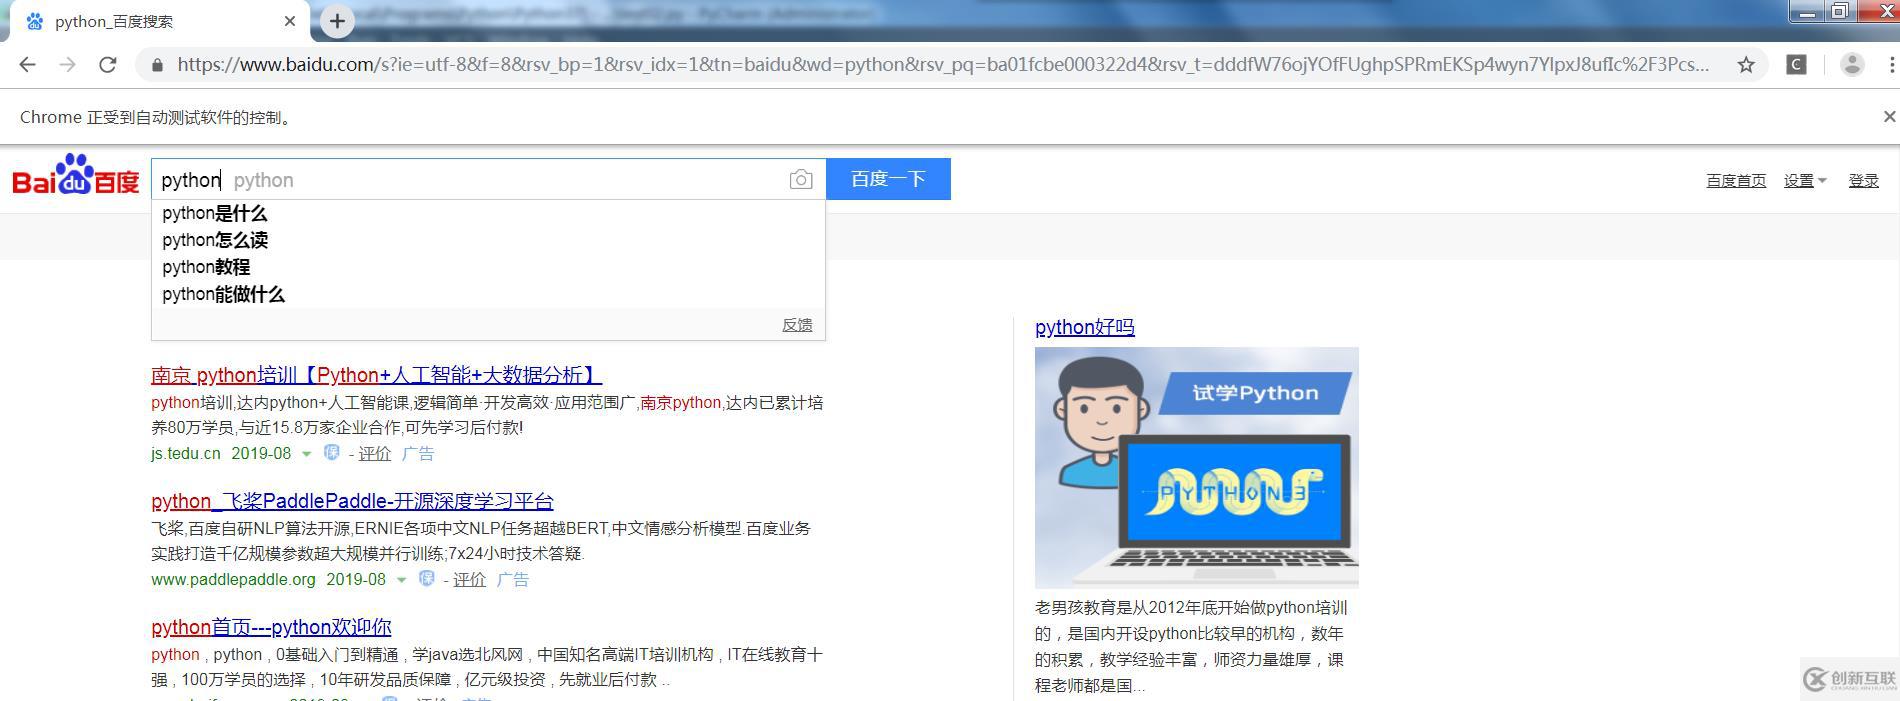The width and height of the screenshot is (1900, 701).
Task: Bookmark this page with the star icon
Action: (x=1746, y=65)
